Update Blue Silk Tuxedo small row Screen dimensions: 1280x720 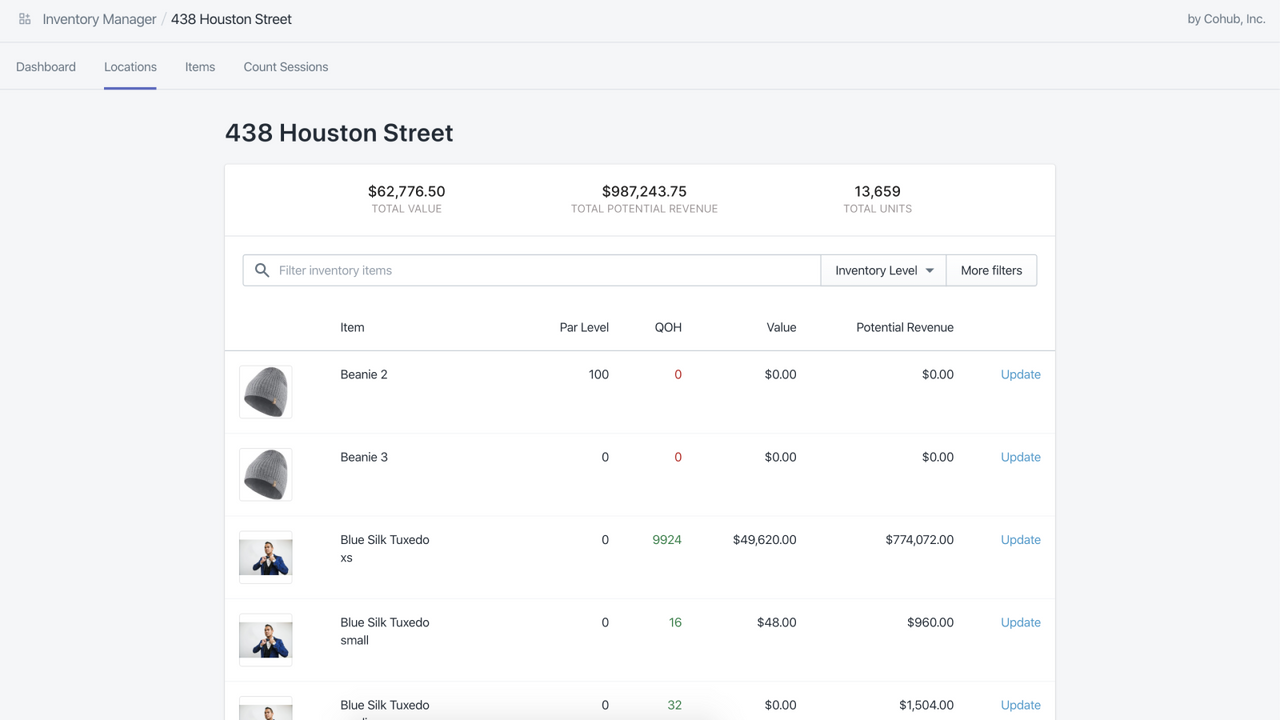click(x=1020, y=622)
